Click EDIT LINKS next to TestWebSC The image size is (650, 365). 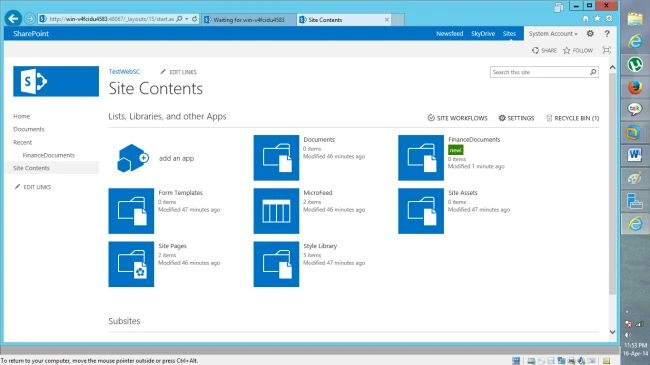[x=178, y=72]
